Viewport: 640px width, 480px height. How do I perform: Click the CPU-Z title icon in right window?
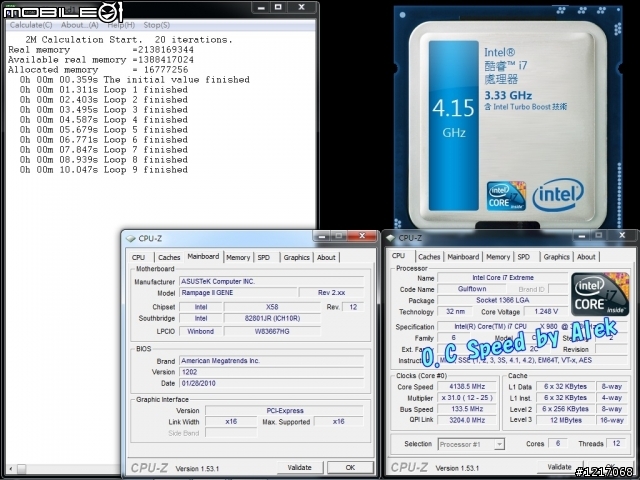point(391,238)
